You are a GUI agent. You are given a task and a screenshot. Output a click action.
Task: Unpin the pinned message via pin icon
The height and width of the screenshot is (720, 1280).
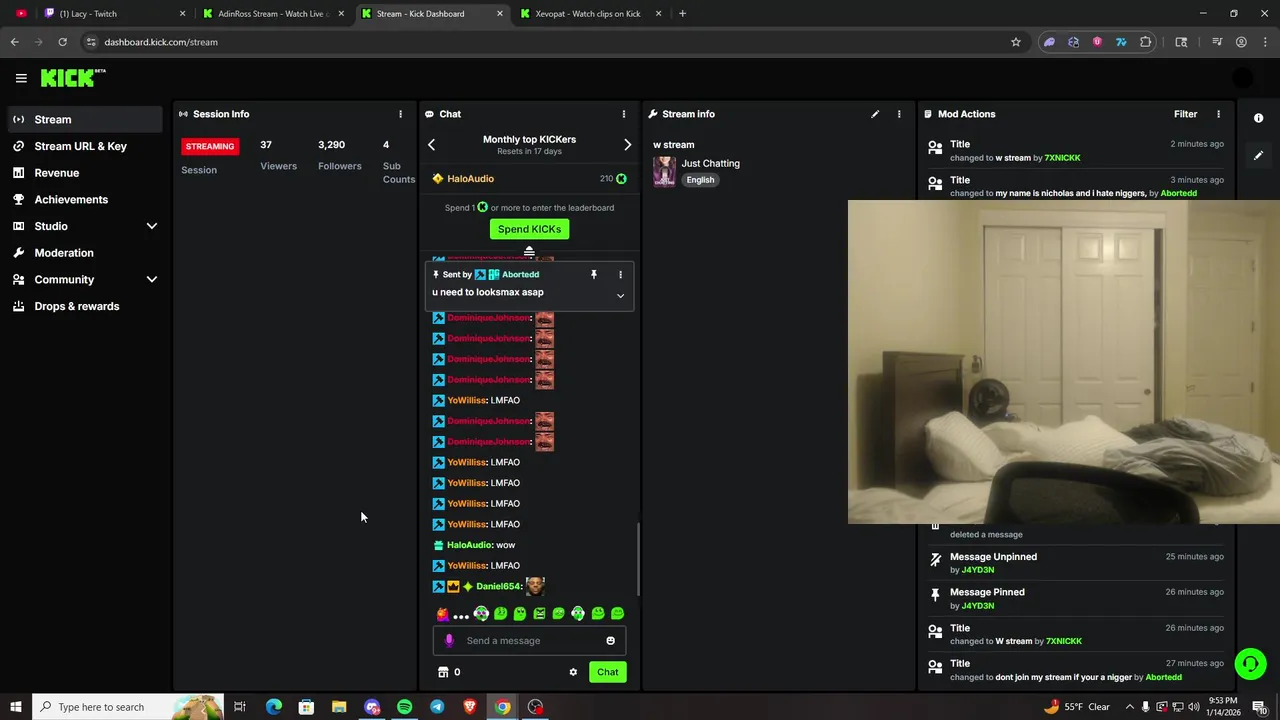593,274
